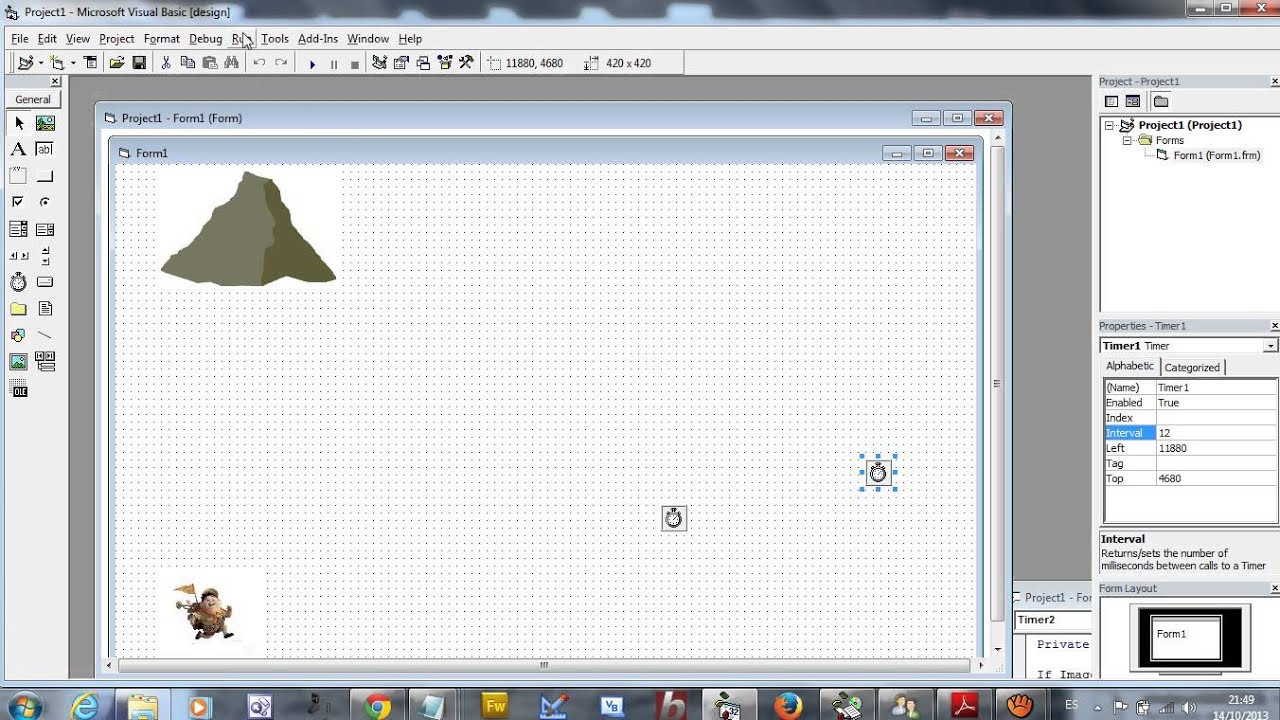Click the Interval value field showing 12
Screen dimensions: 1280x720
coord(1216,433)
